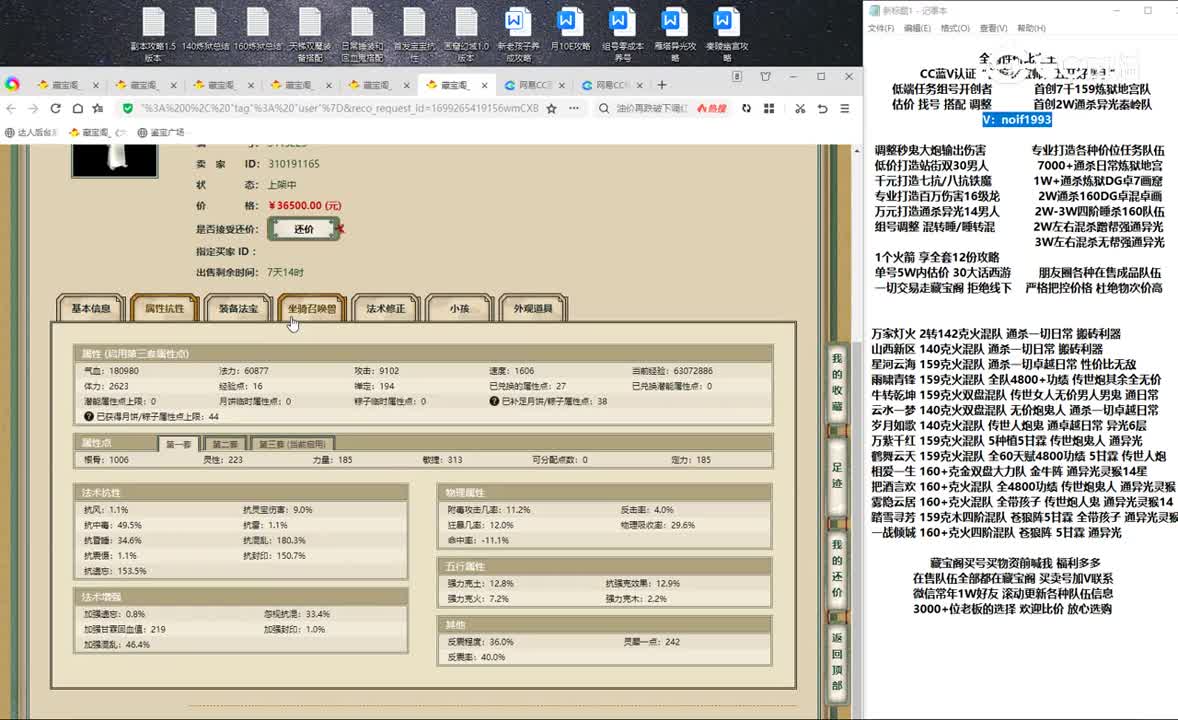Click the highlighted text V: noif1993 in Notepad
This screenshot has height=720, width=1178.
[1016, 119]
